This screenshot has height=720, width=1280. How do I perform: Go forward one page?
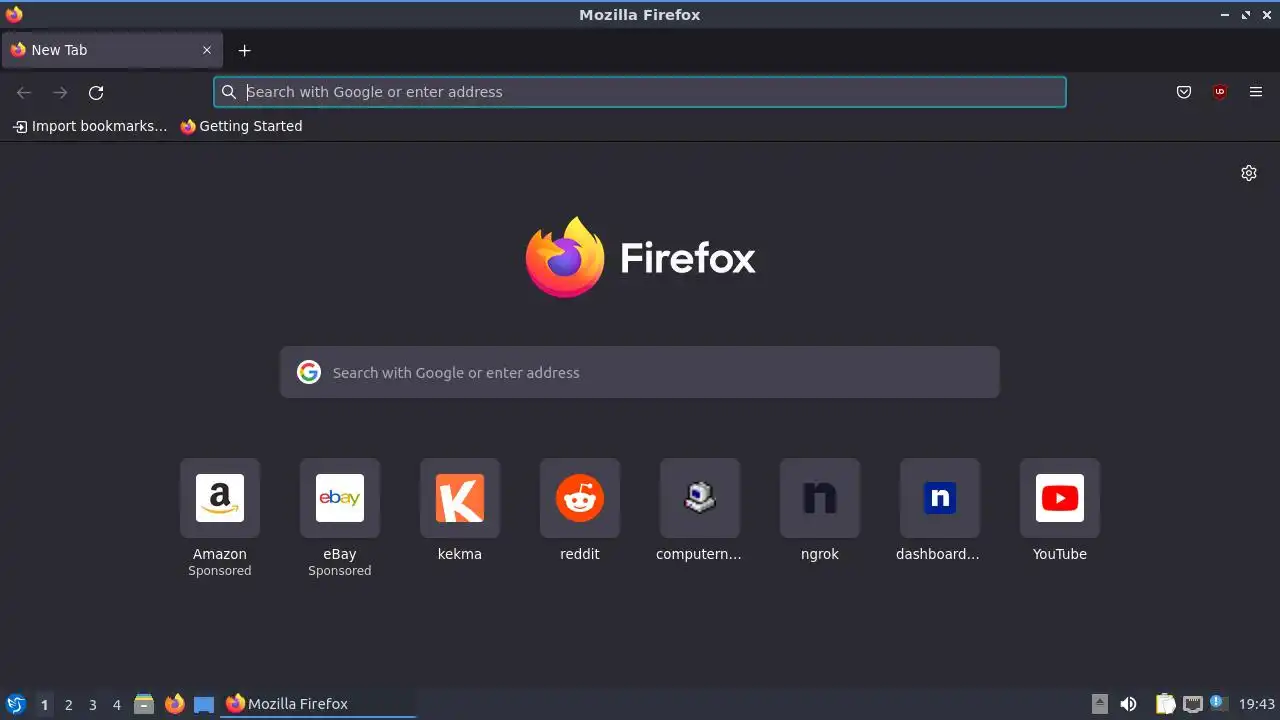coord(60,92)
